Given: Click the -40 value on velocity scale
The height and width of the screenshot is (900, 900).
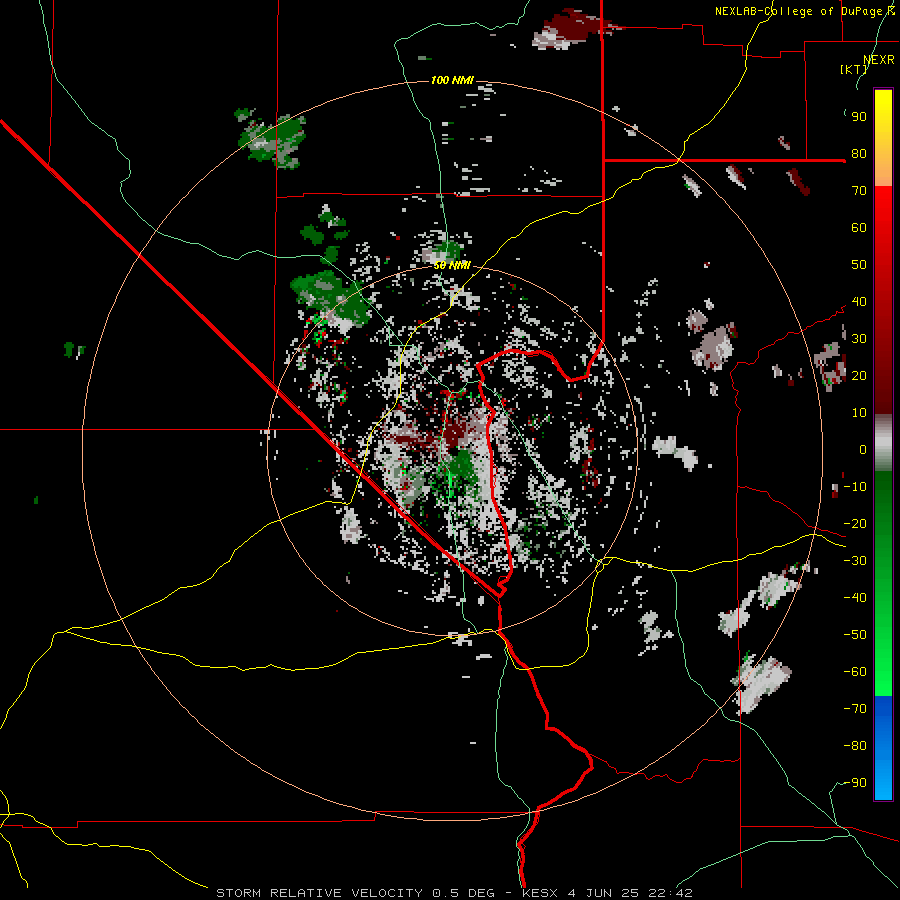Looking at the screenshot, I should (x=855, y=598).
